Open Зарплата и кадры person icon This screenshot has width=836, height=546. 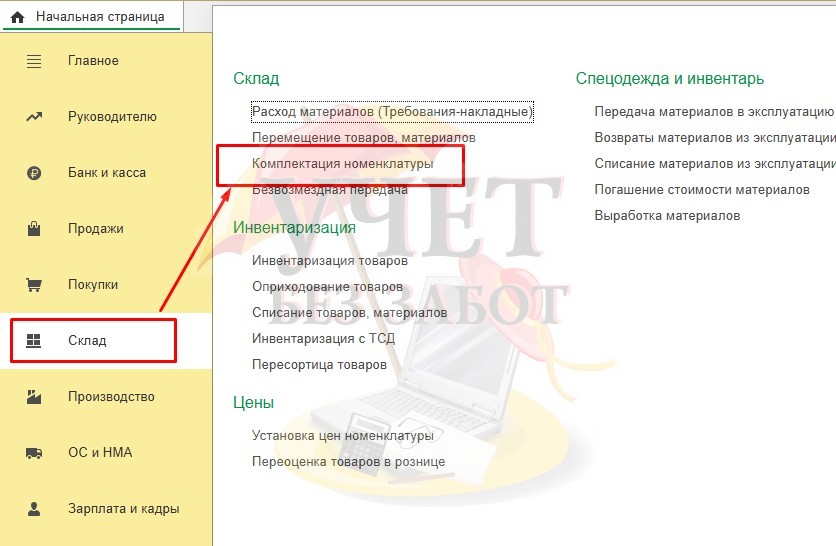pos(34,509)
